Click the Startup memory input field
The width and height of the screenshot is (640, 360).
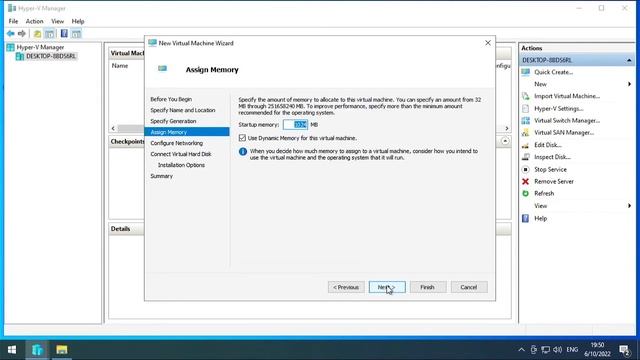coord(296,125)
